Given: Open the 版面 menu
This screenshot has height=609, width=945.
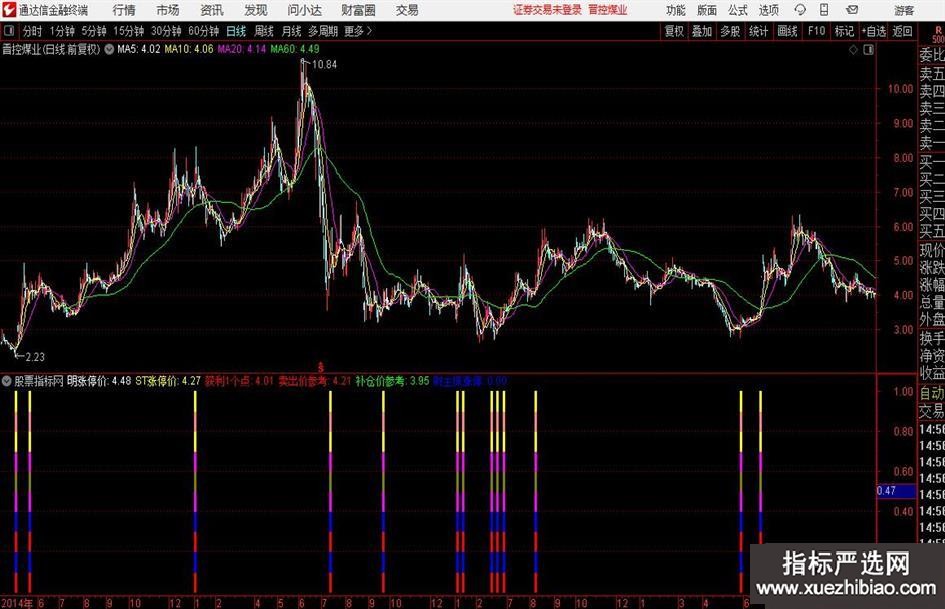Looking at the screenshot, I should pos(707,10).
